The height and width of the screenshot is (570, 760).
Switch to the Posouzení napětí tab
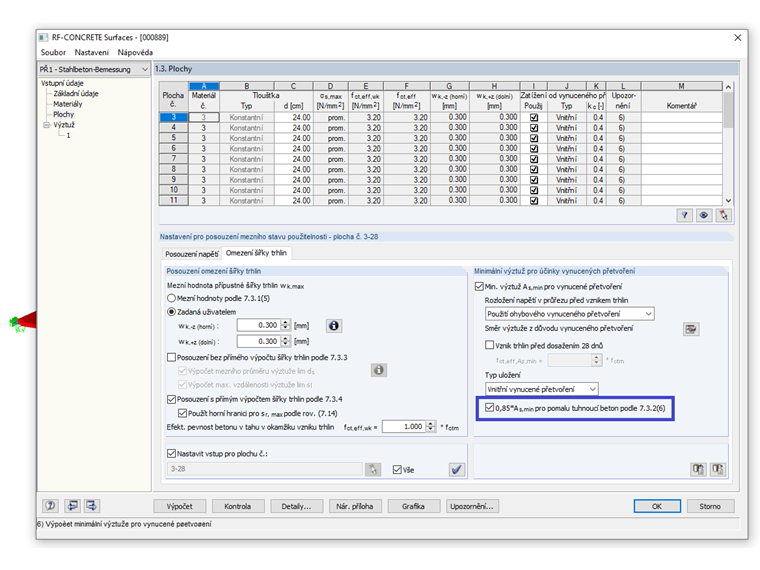(x=192, y=254)
